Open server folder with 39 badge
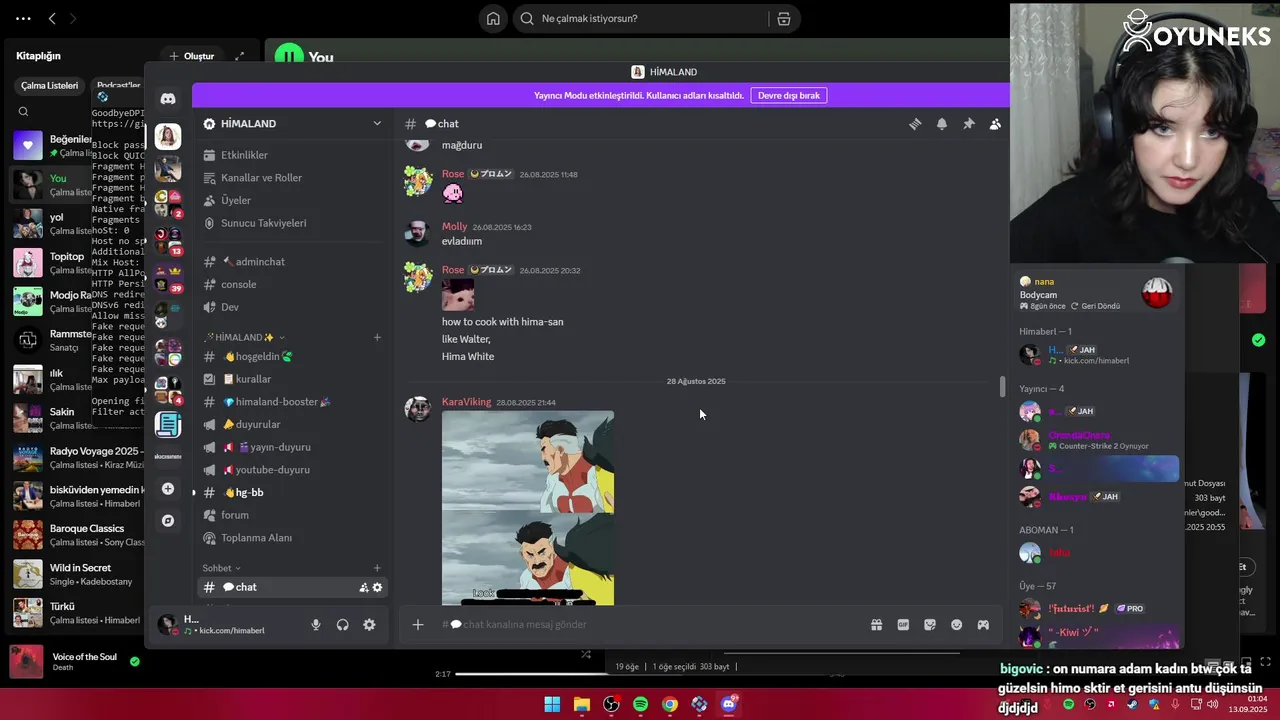The image size is (1280, 720). point(168,279)
